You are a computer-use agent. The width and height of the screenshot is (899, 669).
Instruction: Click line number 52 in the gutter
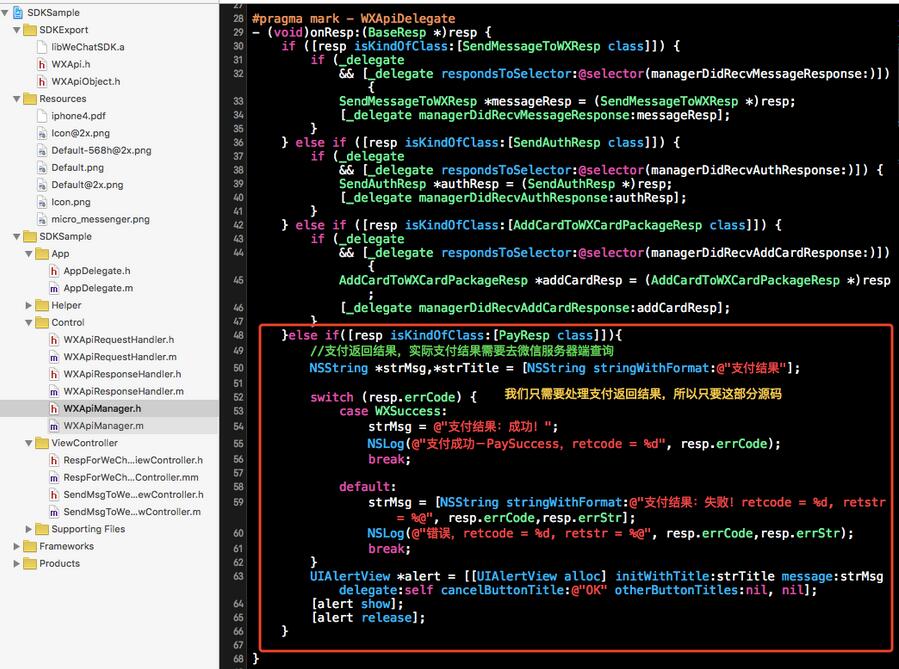click(239, 397)
